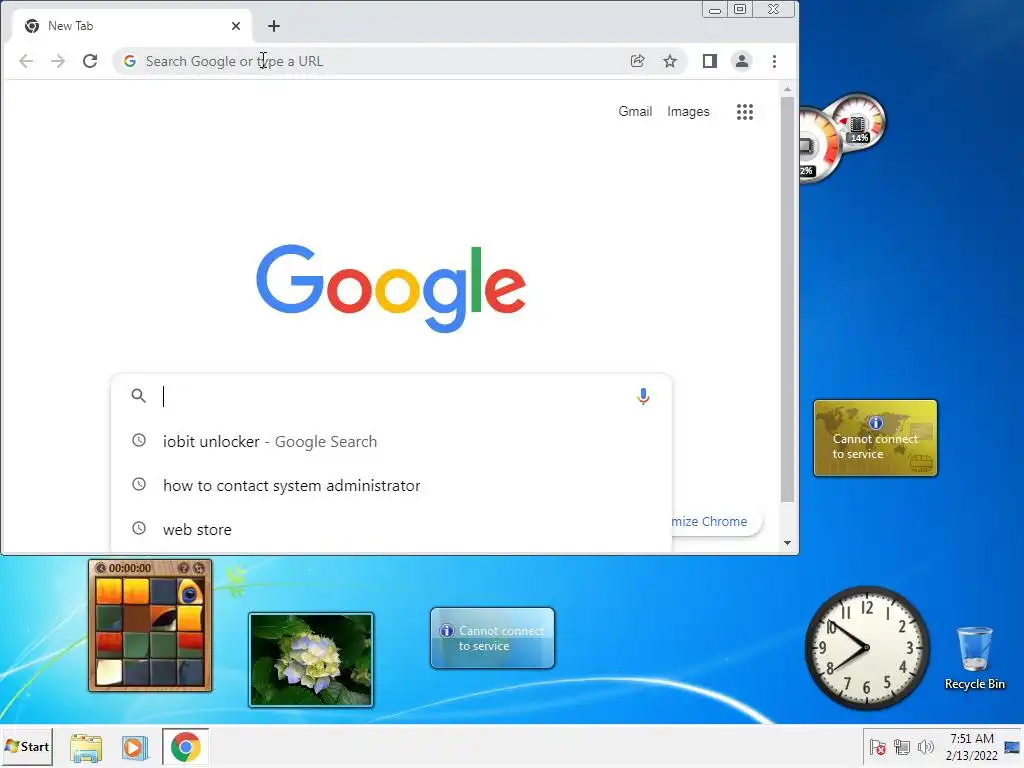Click clock icon beside web store suggestion
The image size is (1024, 768).
(x=139, y=528)
